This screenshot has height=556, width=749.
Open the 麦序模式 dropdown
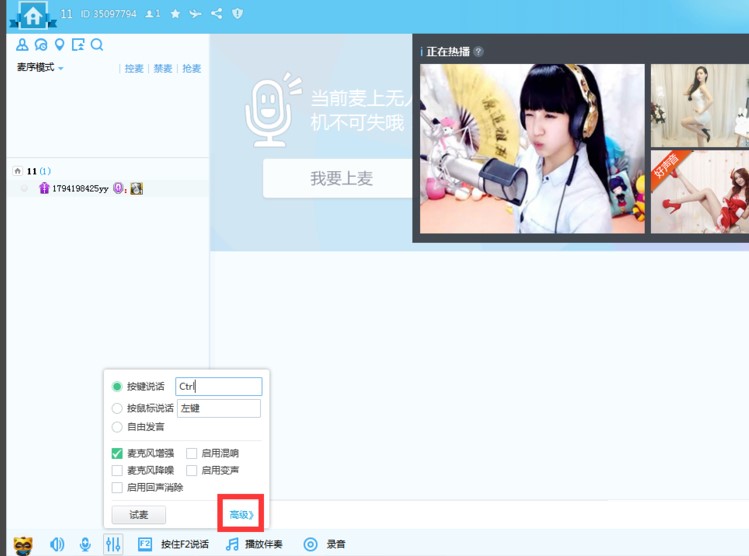40,68
